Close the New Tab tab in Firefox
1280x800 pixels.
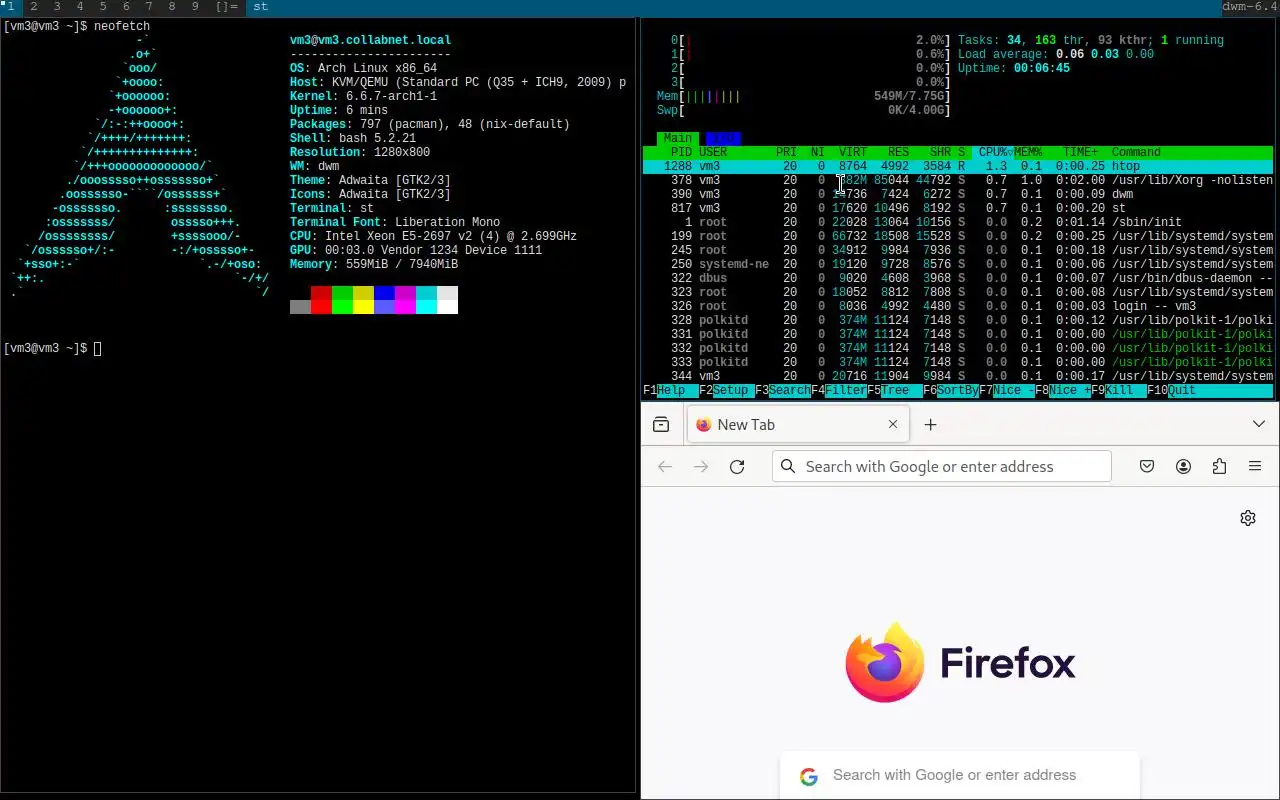pyautogui.click(x=893, y=425)
